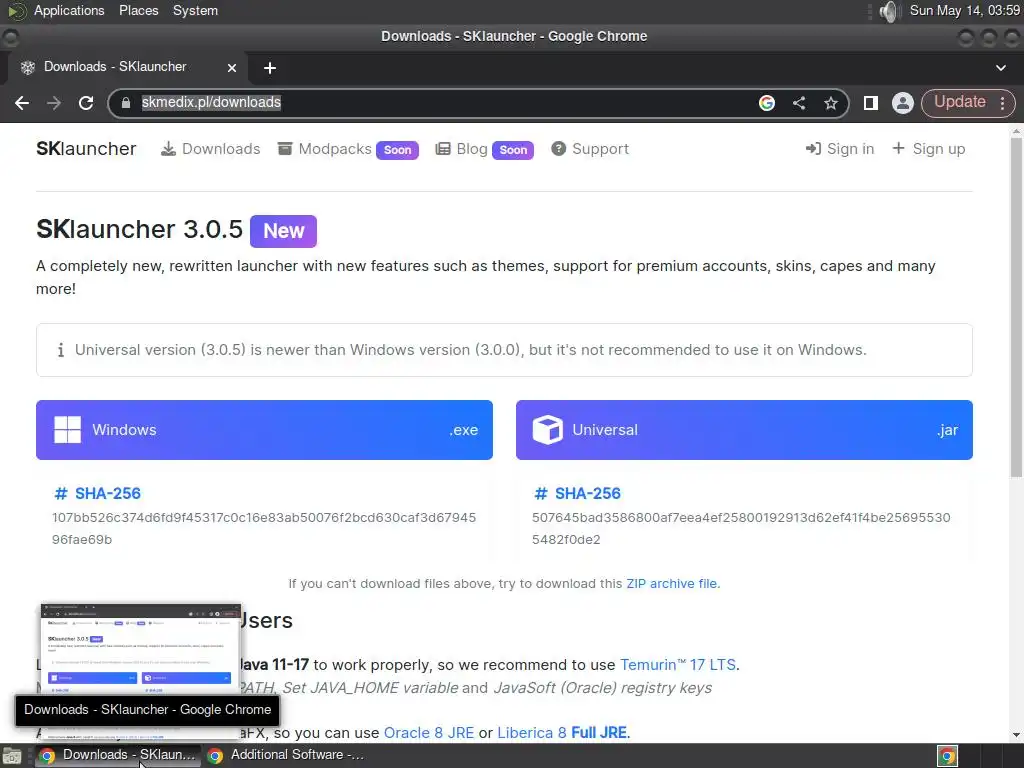Open the Temurin 17 LTS link
The width and height of the screenshot is (1024, 768).
[678, 665]
